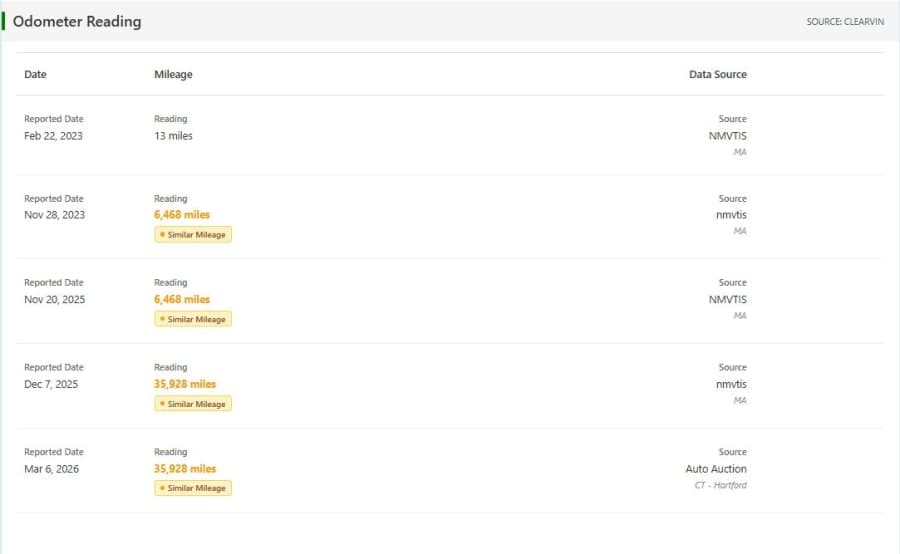Click the NMVTIS source for Feb 22, 2023

click(x=727, y=136)
